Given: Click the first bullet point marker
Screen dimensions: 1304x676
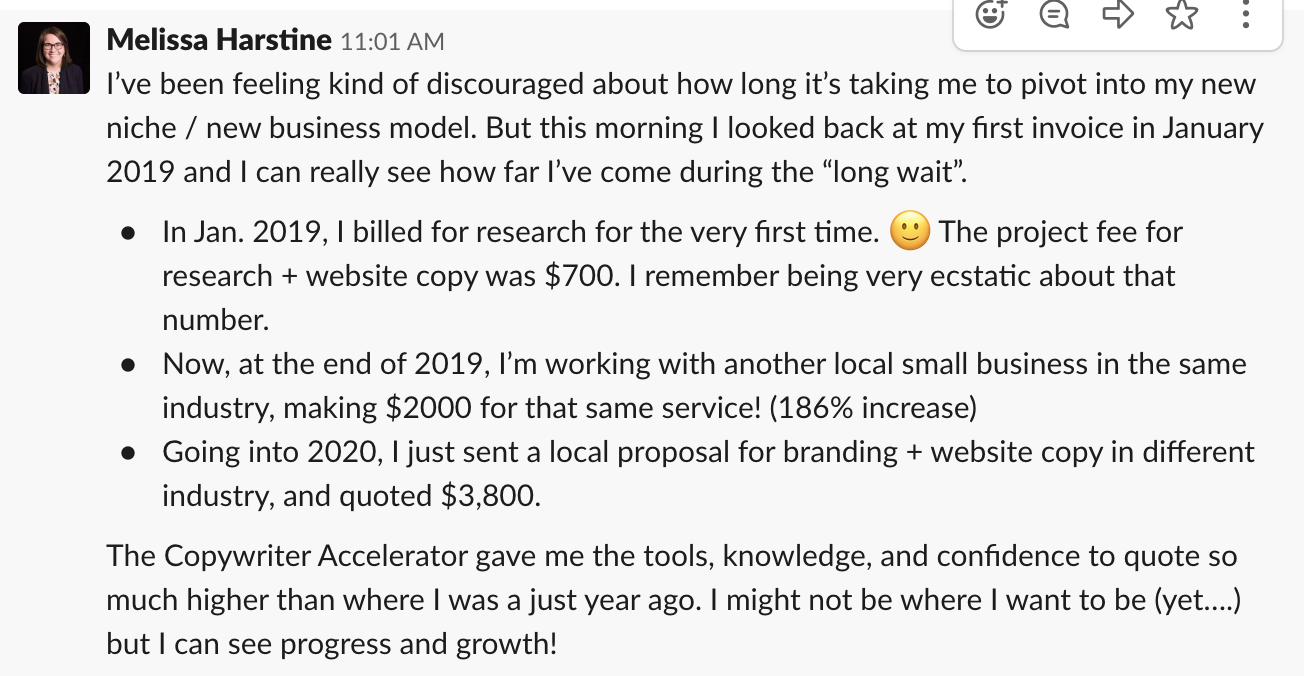Looking at the screenshot, I should (128, 234).
